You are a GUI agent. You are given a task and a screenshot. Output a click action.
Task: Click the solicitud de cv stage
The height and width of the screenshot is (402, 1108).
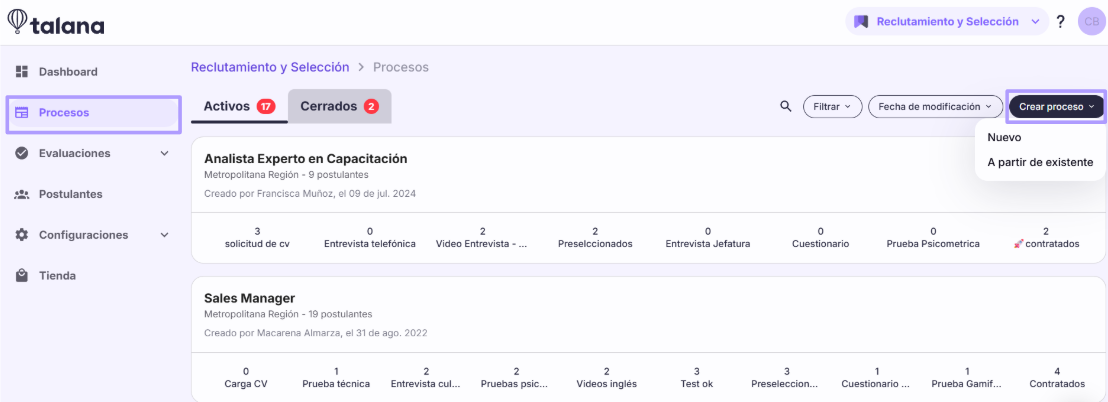pyautogui.click(x=257, y=237)
